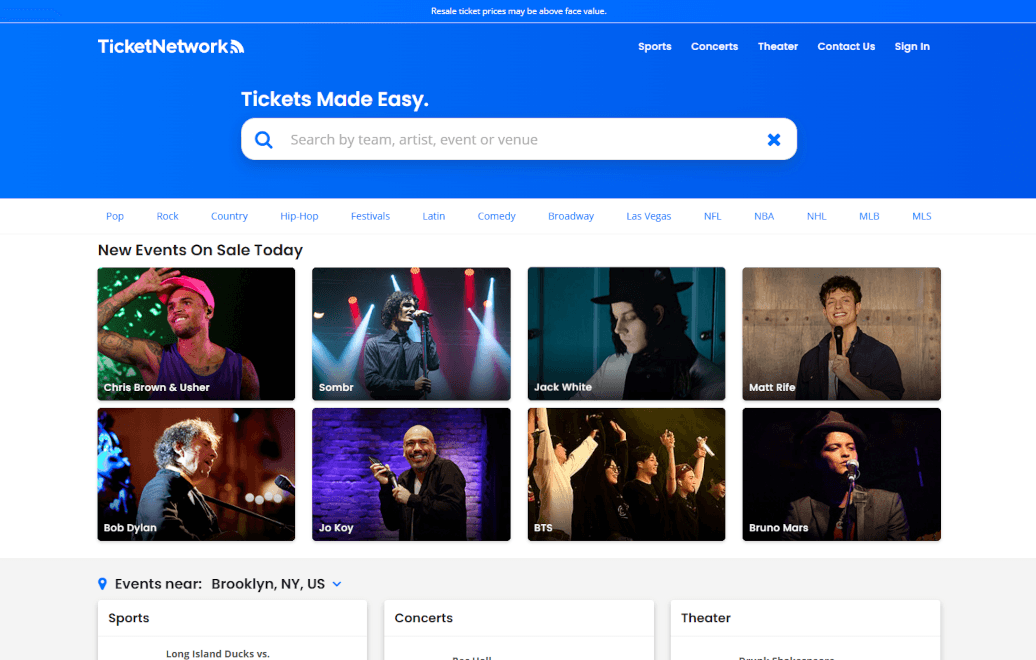Select the NFL category link
1036x660 pixels.
click(712, 216)
